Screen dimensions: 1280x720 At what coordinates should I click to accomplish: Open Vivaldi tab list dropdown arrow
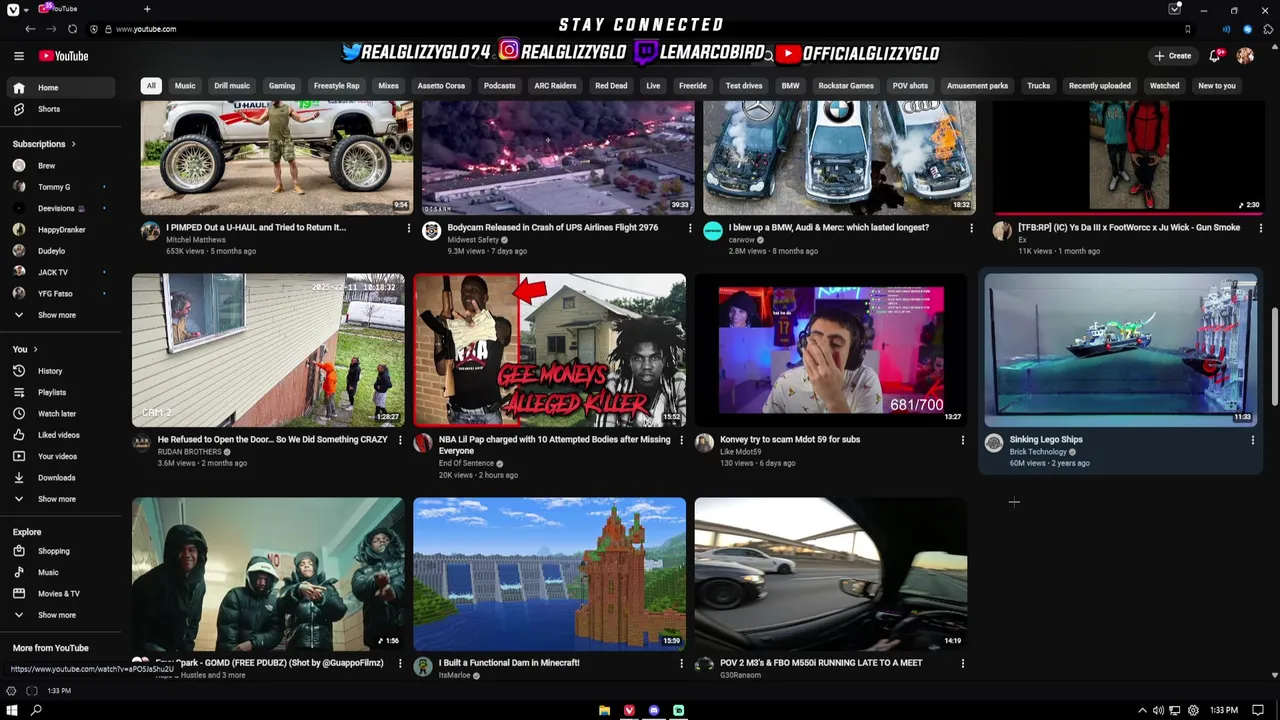click(25, 9)
